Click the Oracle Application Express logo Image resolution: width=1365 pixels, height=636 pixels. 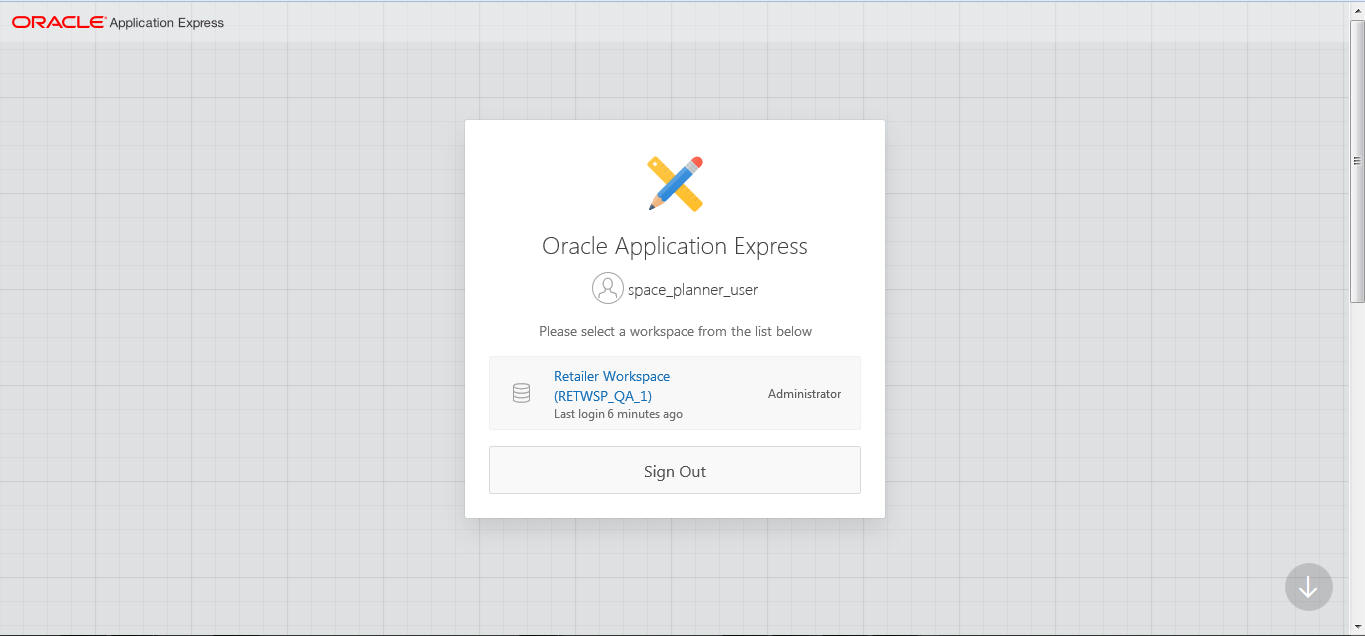(x=118, y=22)
